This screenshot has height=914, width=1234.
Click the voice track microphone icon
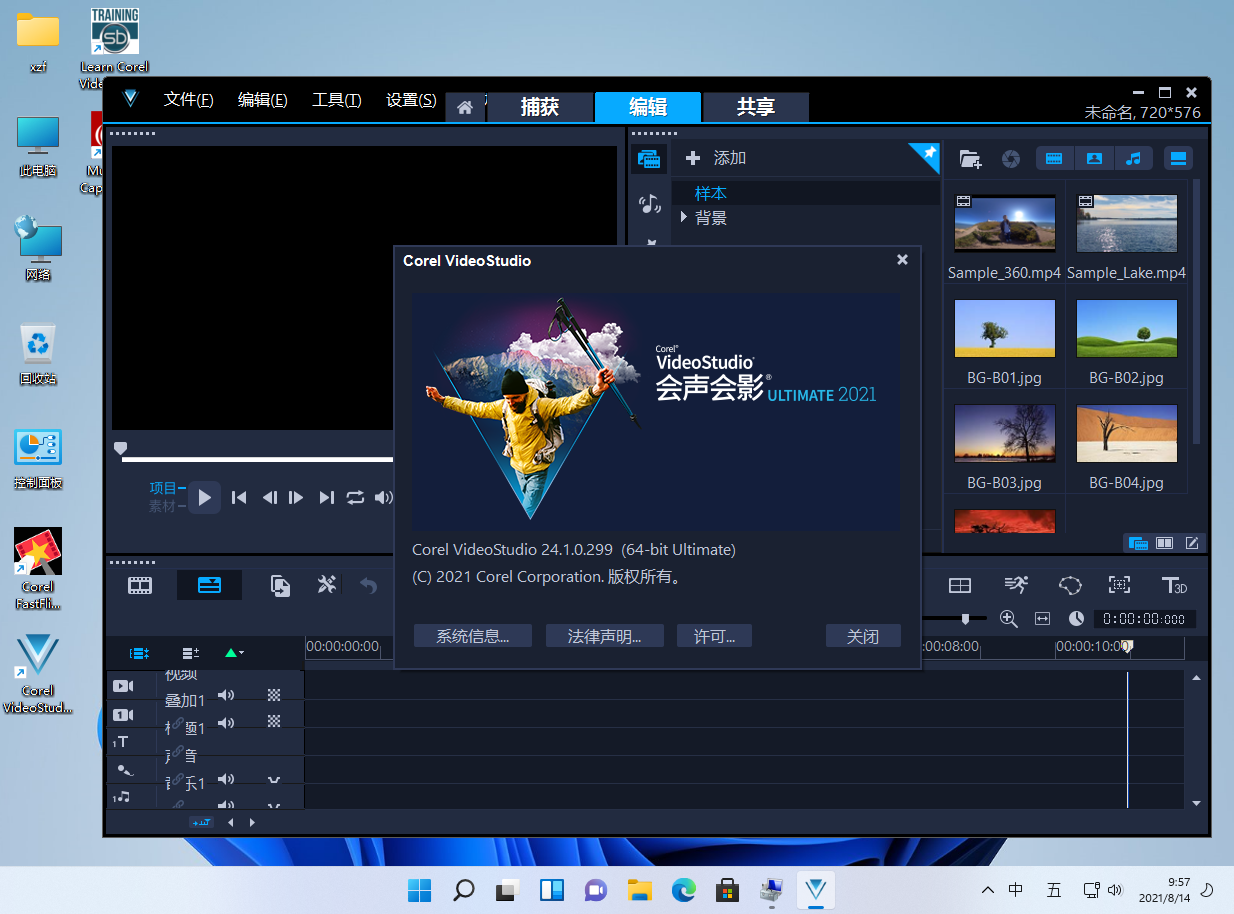coord(123,770)
